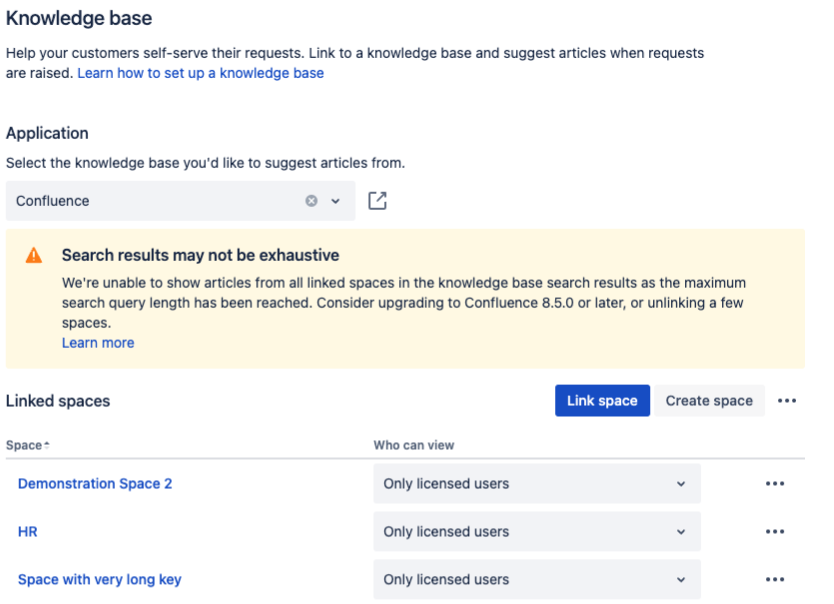
Task: Click the Who can view column header
Action: click(x=414, y=445)
